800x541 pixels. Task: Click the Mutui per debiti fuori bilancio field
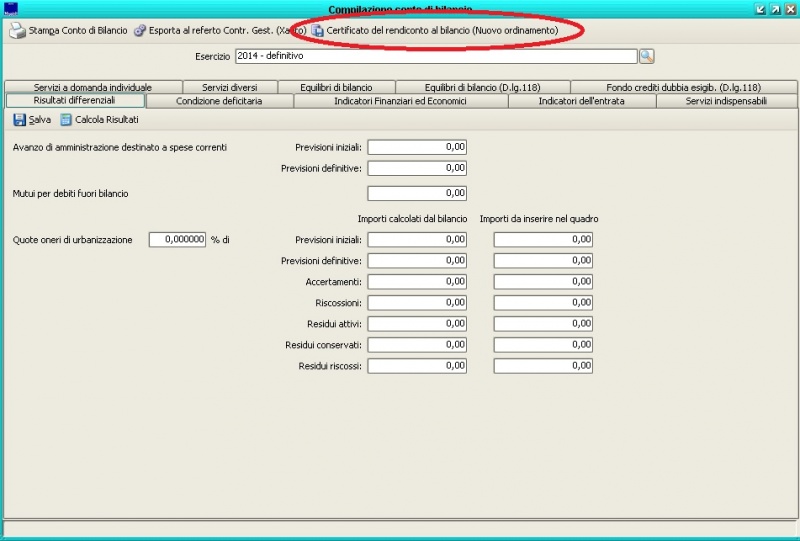(417, 193)
